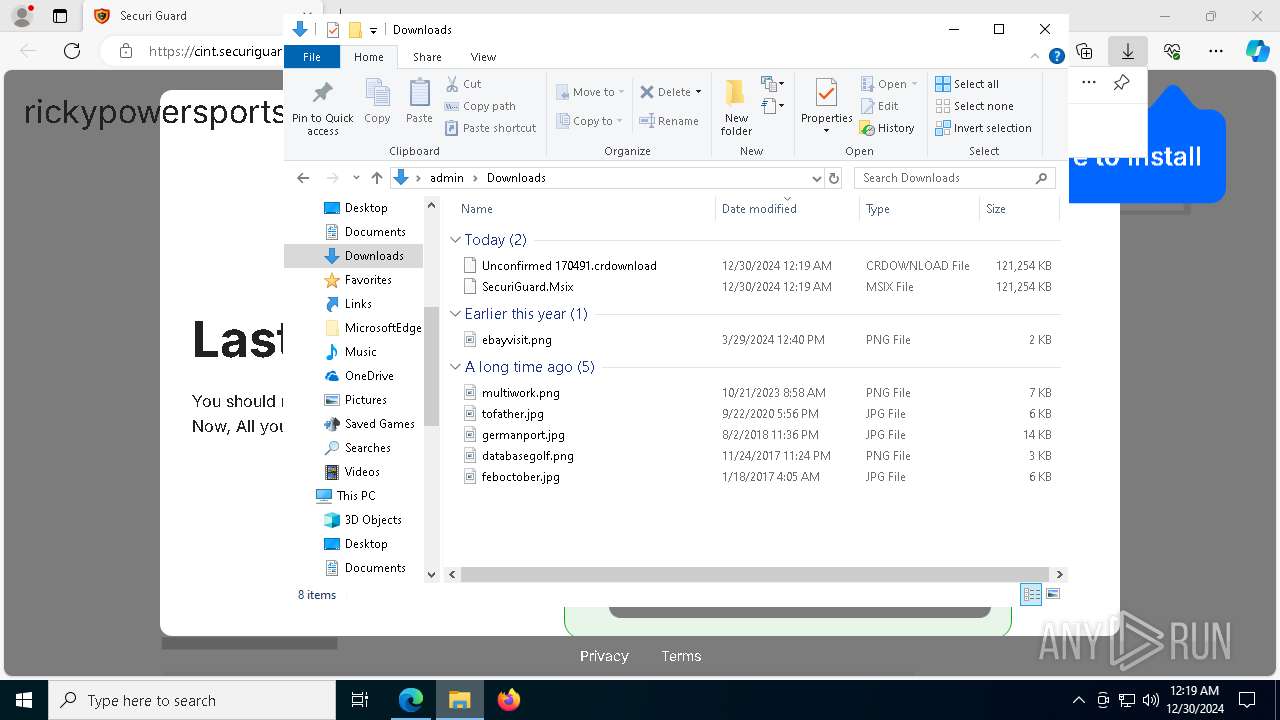Open address bar history dropdown
This screenshot has height=720, width=1280.
[x=816, y=178]
